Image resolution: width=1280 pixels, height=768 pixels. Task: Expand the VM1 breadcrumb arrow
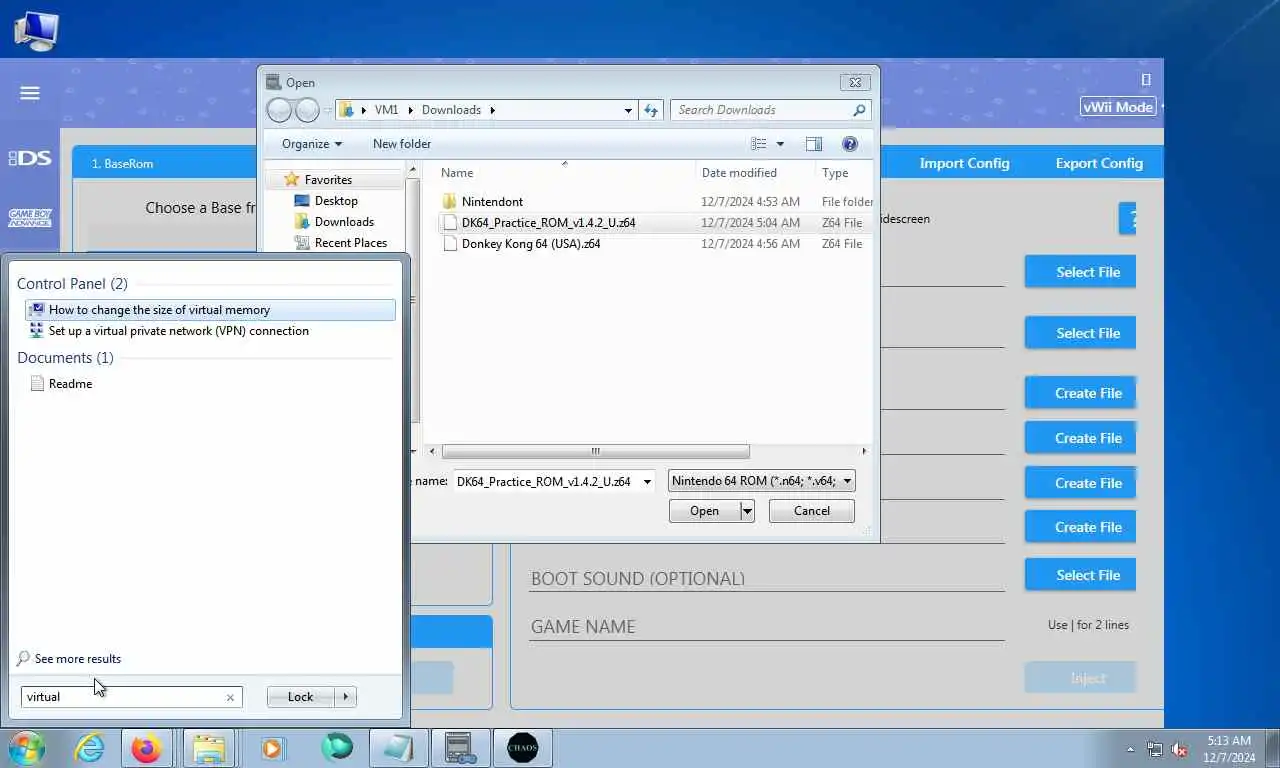pyautogui.click(x=411, y=110)
